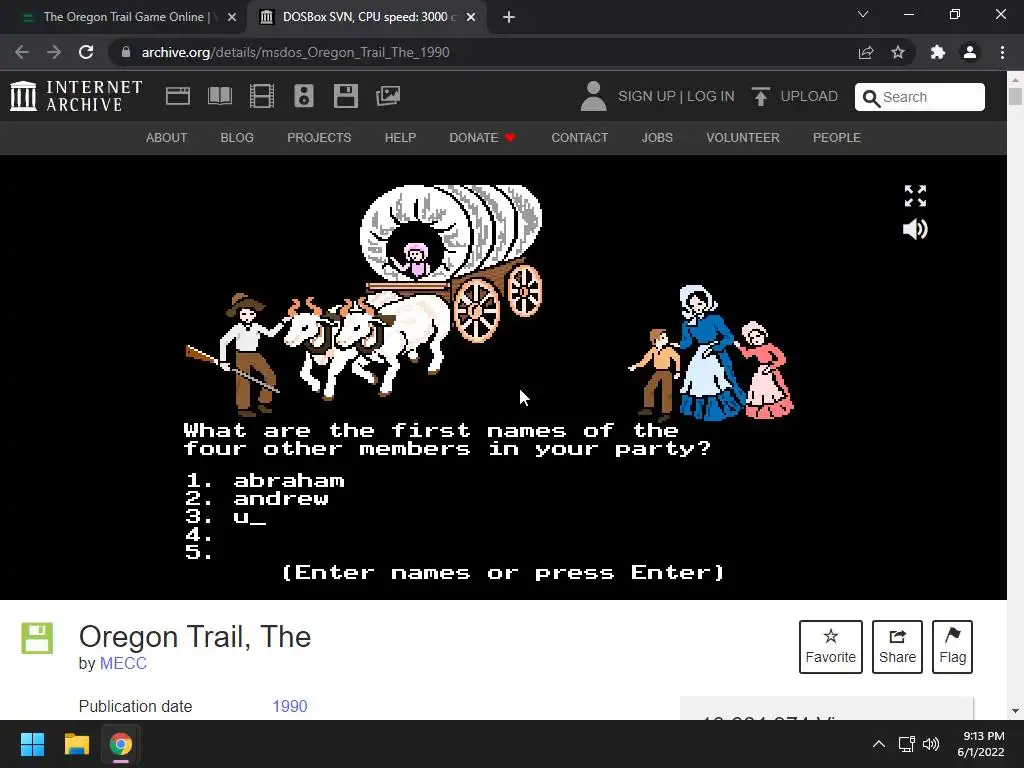
Task: Click the UPLOAD arrow icon
Action: (x=760, y=96)
